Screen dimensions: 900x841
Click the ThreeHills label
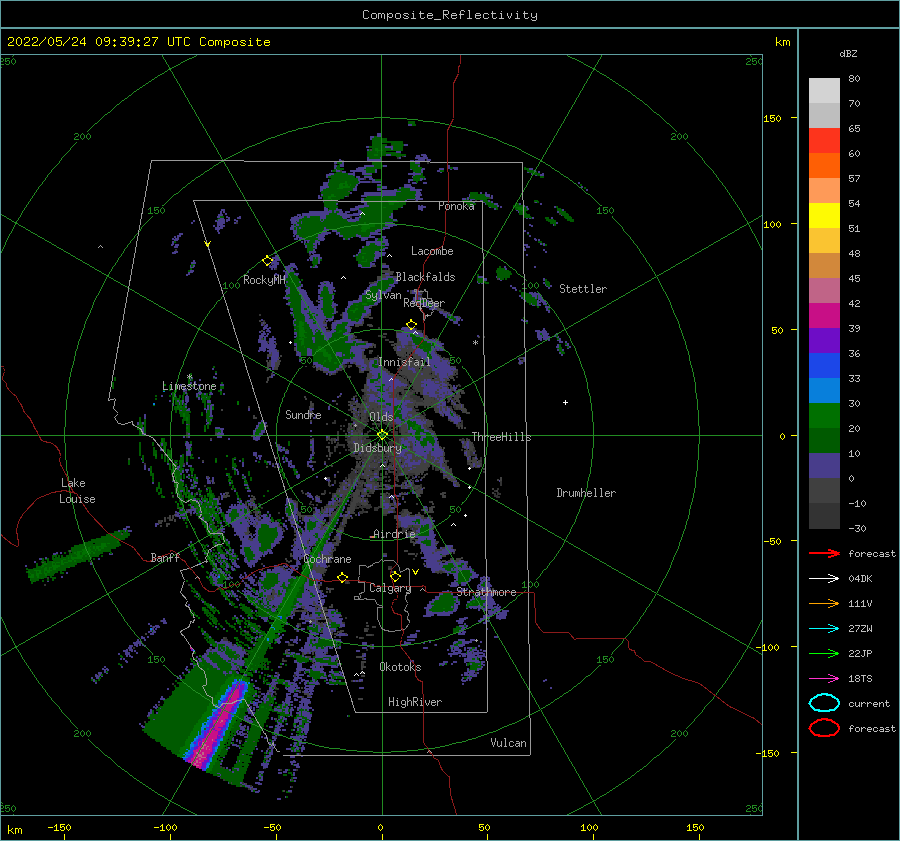(x=502, y=437)
